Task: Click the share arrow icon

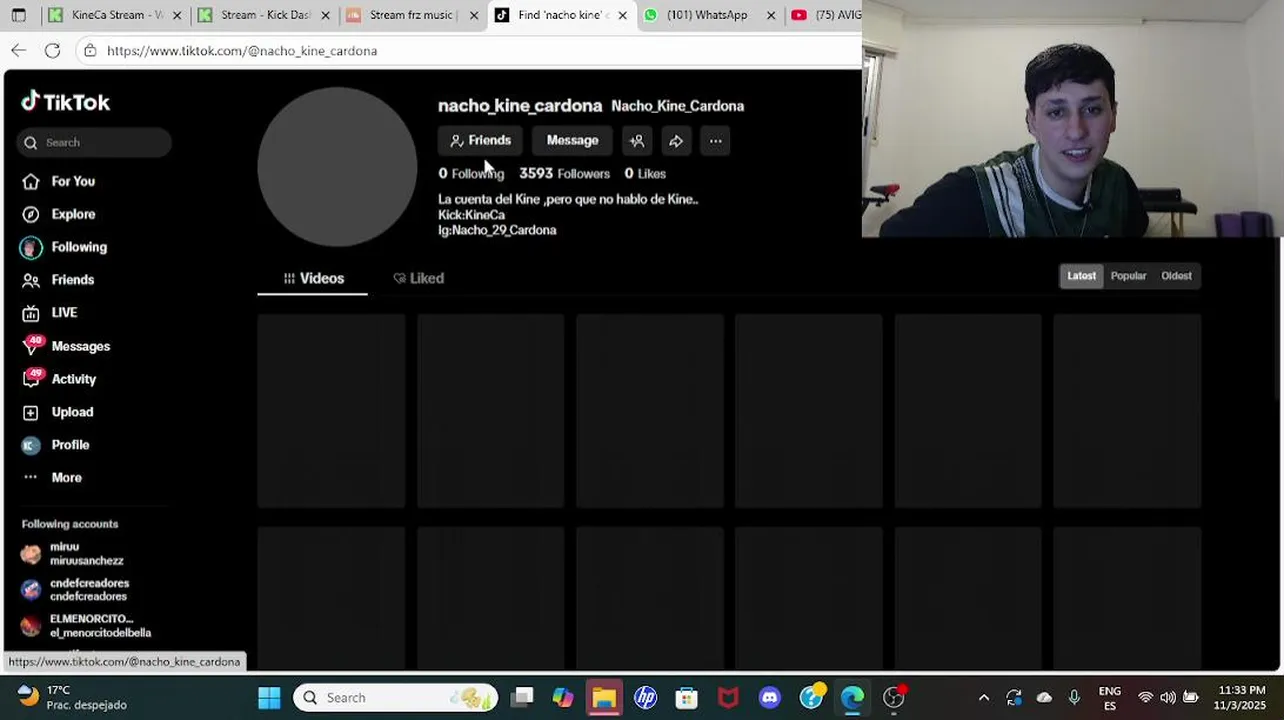Action: pos(676,141)
